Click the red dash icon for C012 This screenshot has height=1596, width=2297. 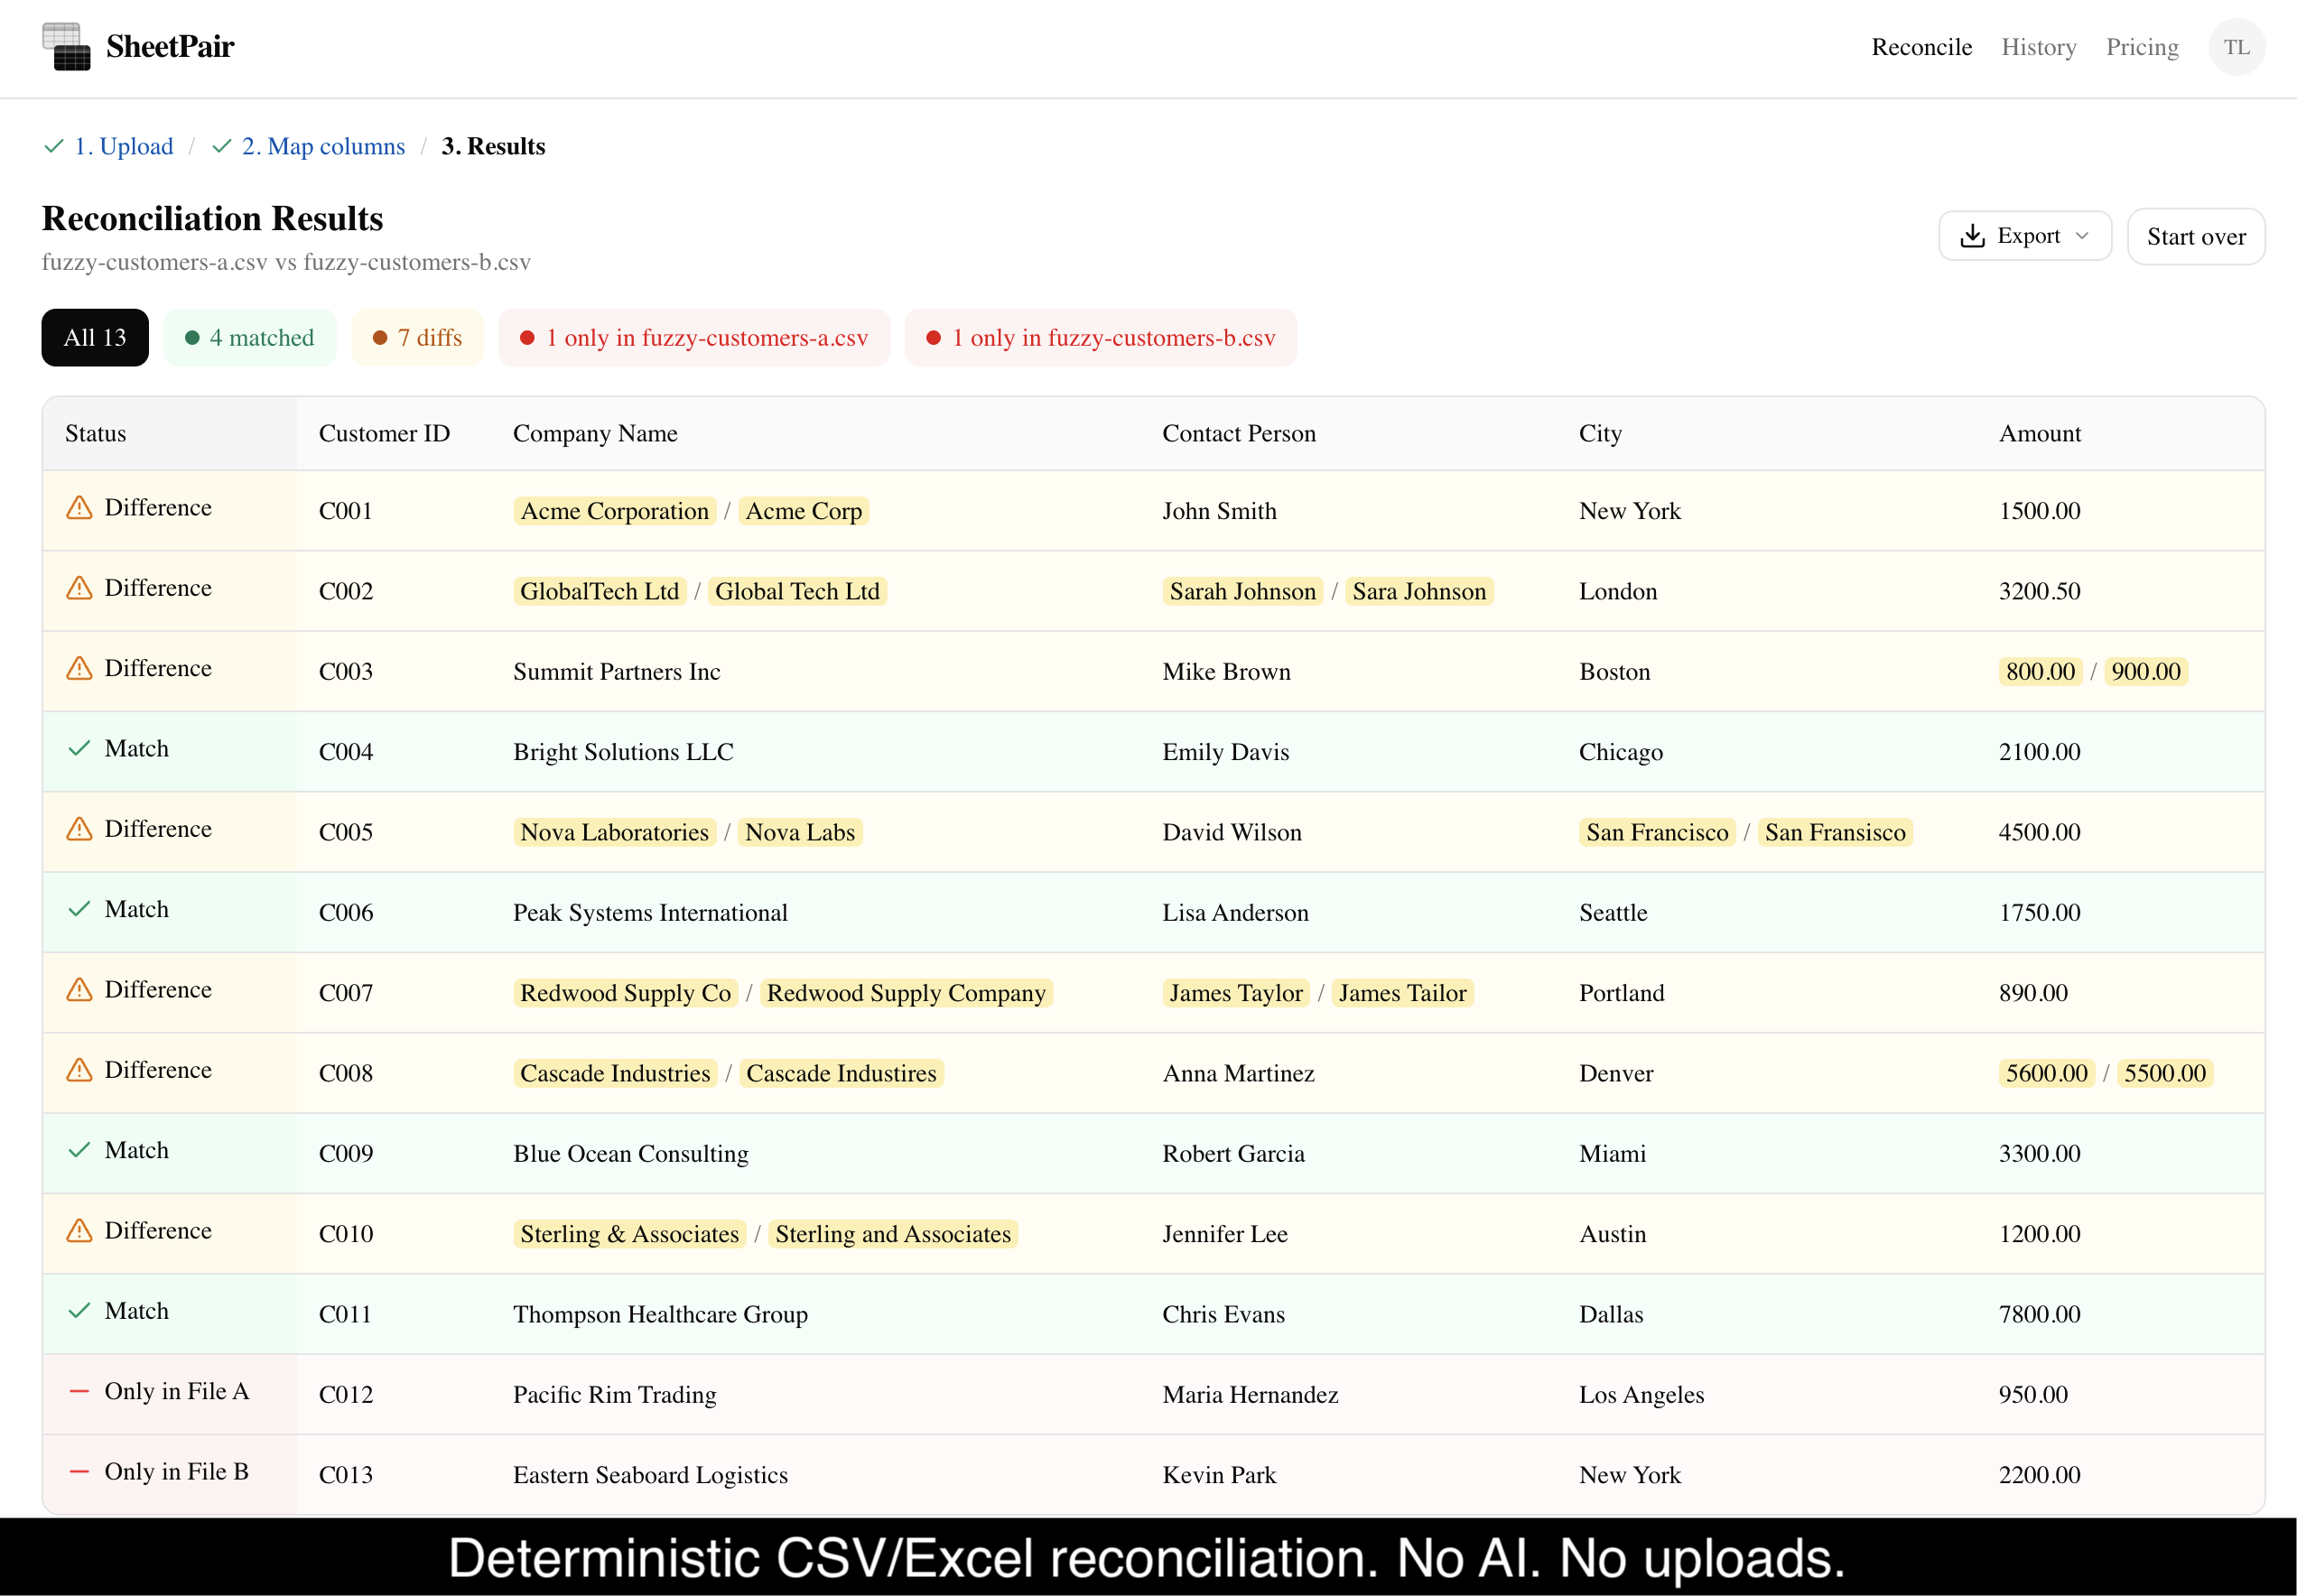click(x=79, y=1391)
